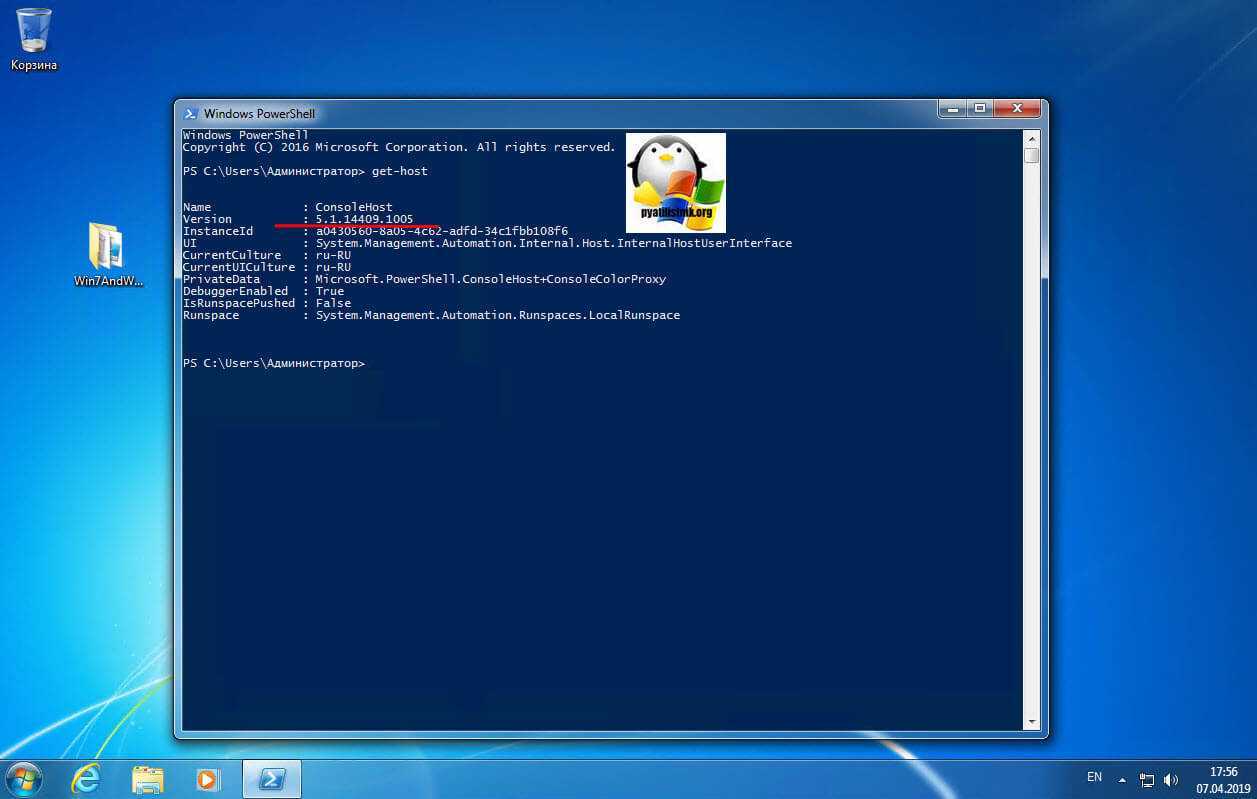This screenshot has height=799, width=1257.
Task: Click the PrivateData ConsoleColorProxy value
Action: coord(490,279)
